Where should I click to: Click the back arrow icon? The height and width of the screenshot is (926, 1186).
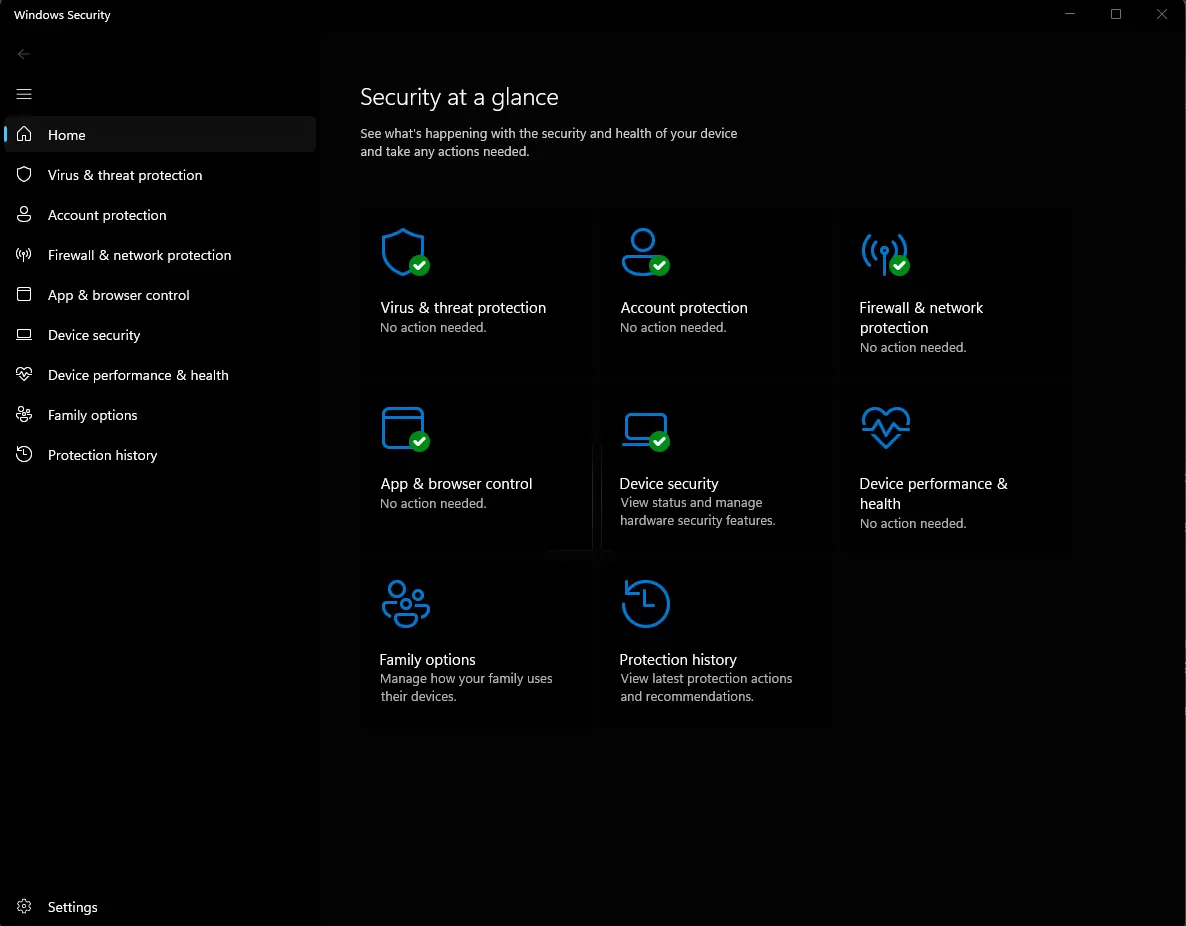(x=23, y=54)
